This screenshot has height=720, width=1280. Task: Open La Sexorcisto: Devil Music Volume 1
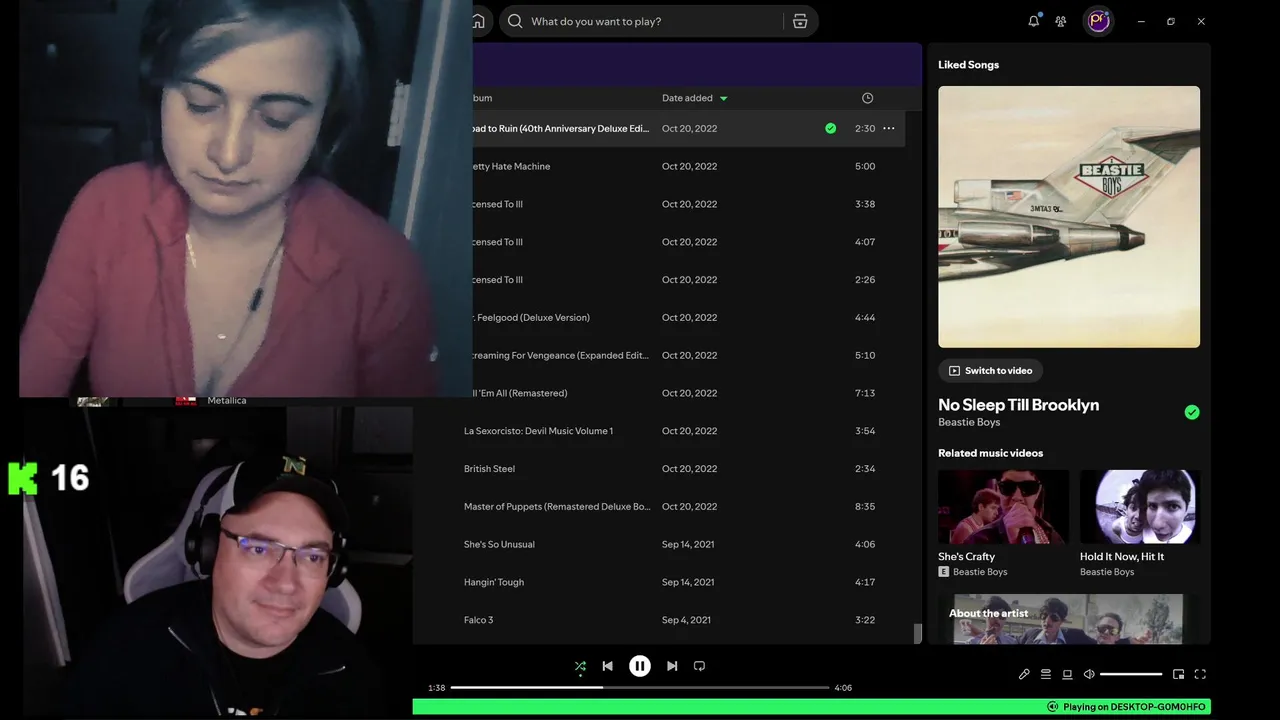[538, 431]
